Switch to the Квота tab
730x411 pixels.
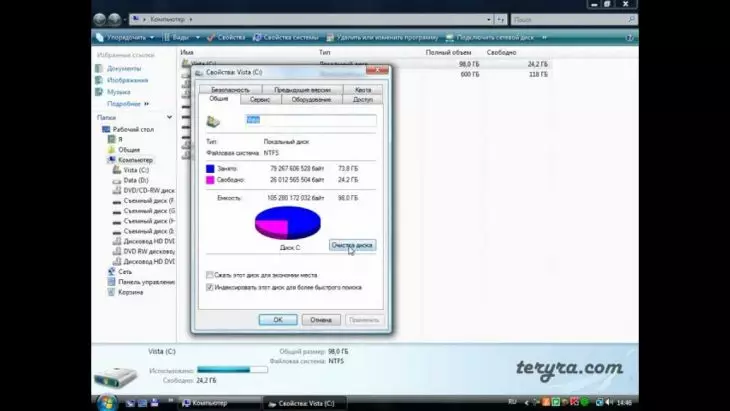pyautogui.click(x=363, y=90)
